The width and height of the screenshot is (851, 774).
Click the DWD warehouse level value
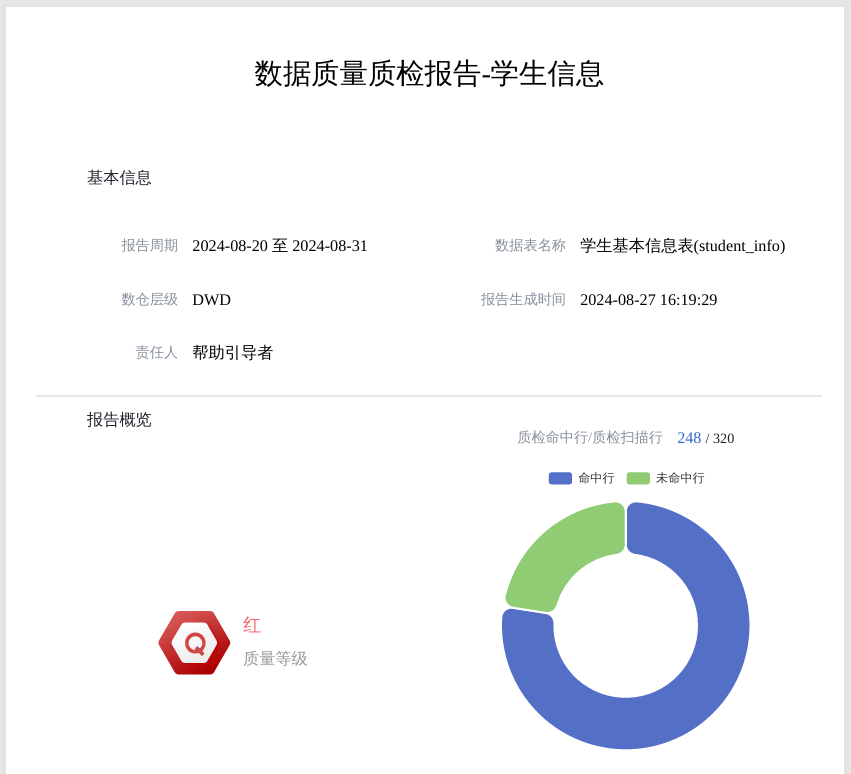click(x=212, y=300)
